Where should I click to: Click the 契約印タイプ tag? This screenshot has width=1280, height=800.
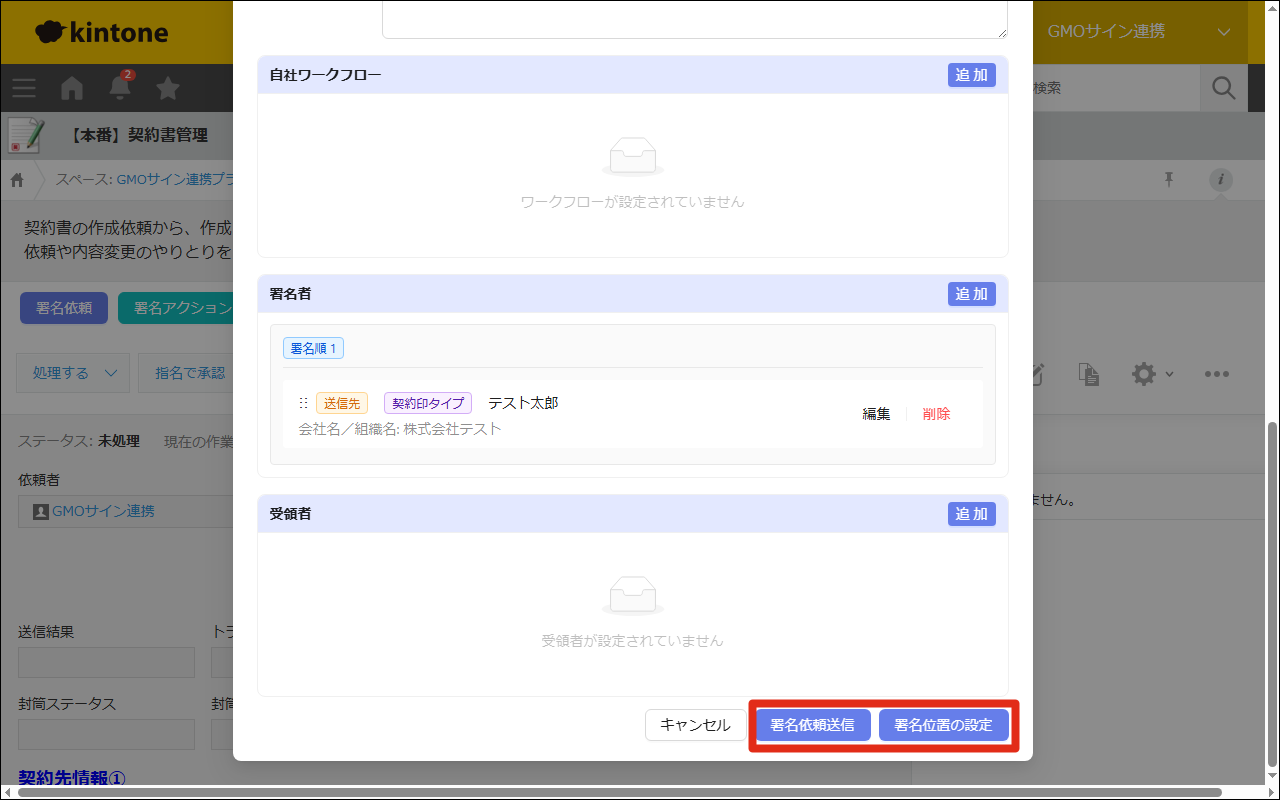(x=428, y=403)
